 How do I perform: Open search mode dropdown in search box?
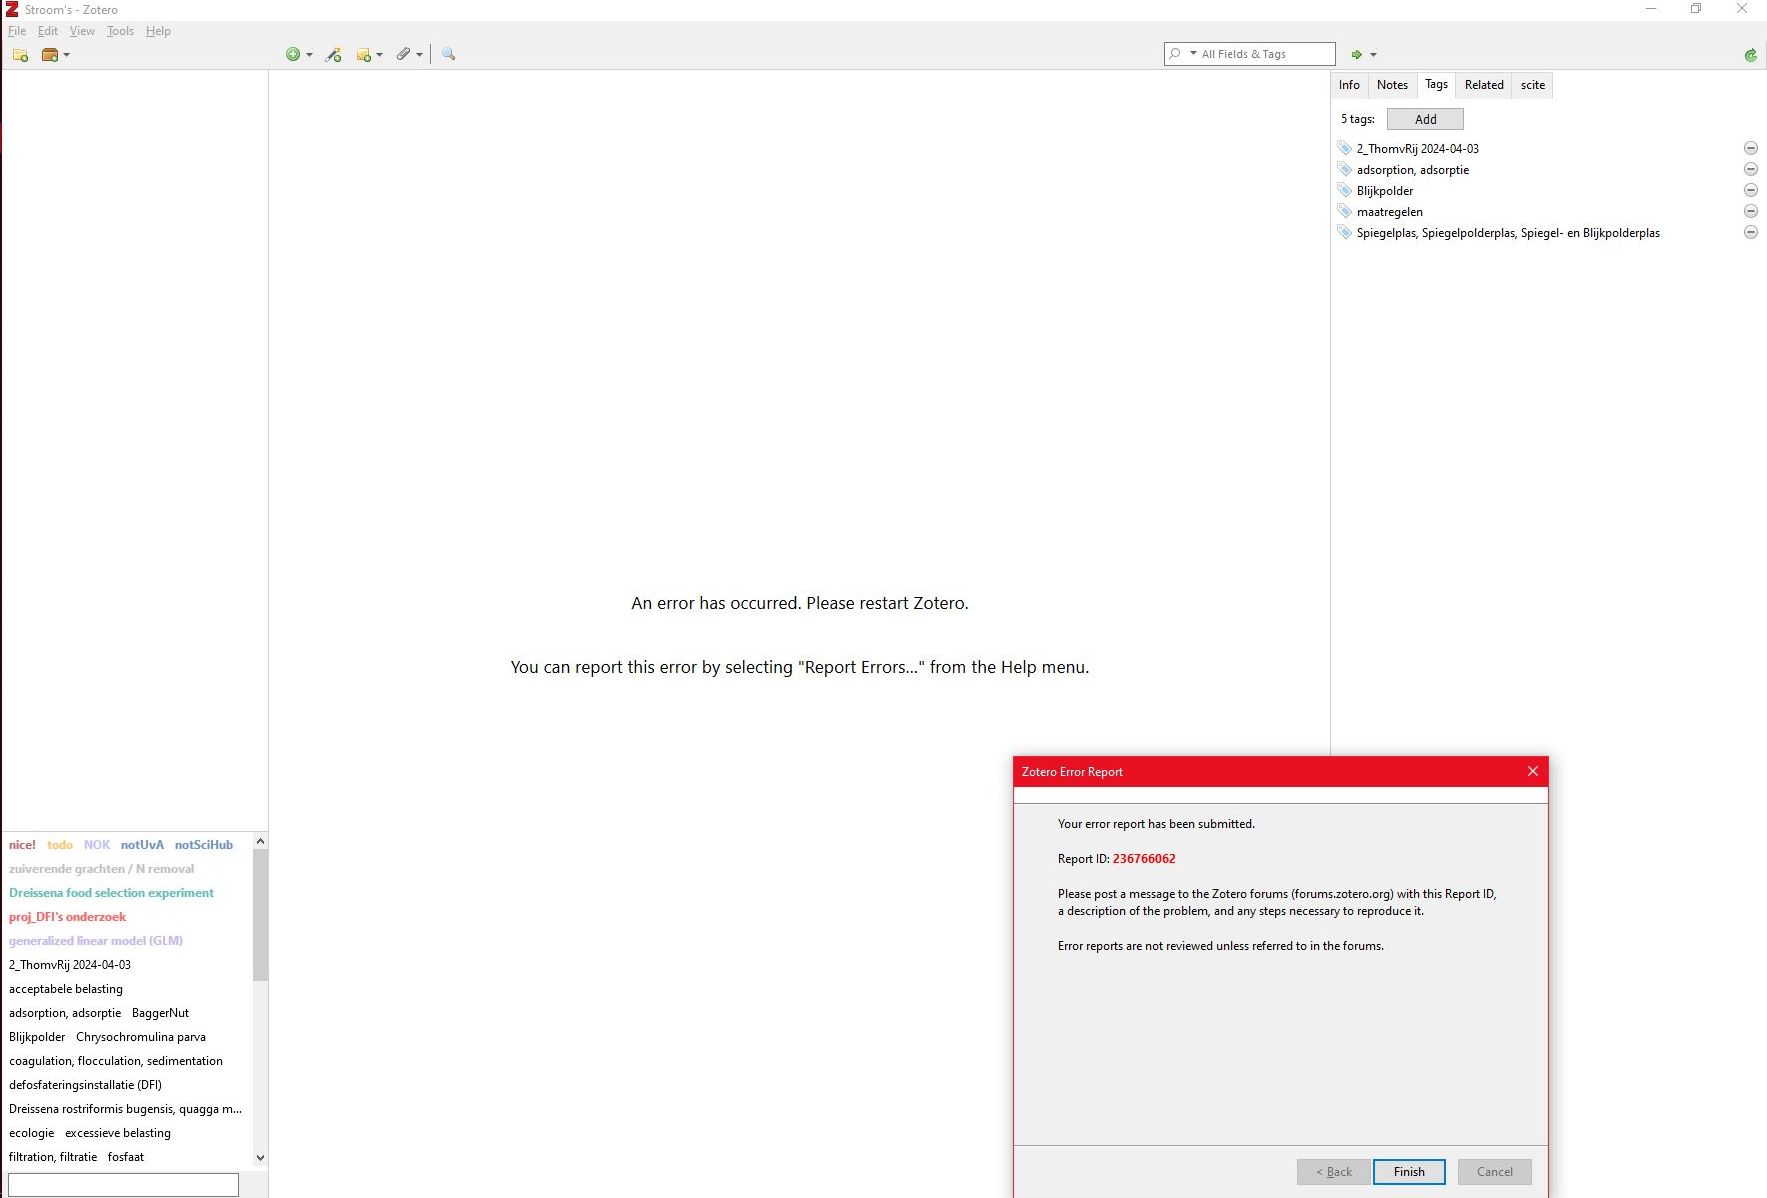click(1193, 54)
